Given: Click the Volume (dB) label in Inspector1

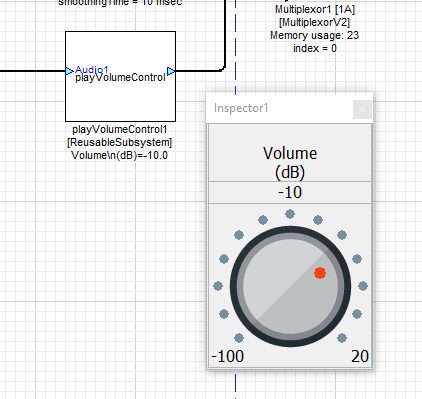Looking at the screenshot, I should click(290, 163).
